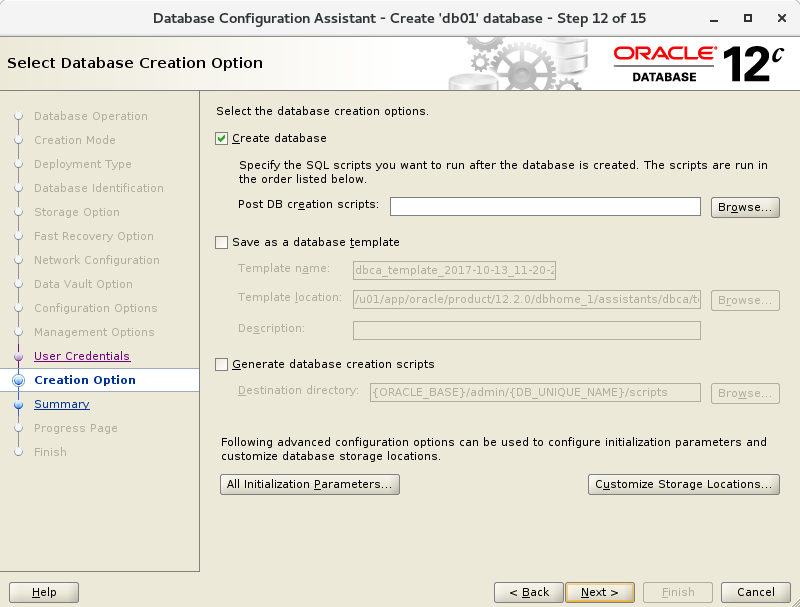
Task: Click the Summary step bullet icon
Action: (19, 404)
